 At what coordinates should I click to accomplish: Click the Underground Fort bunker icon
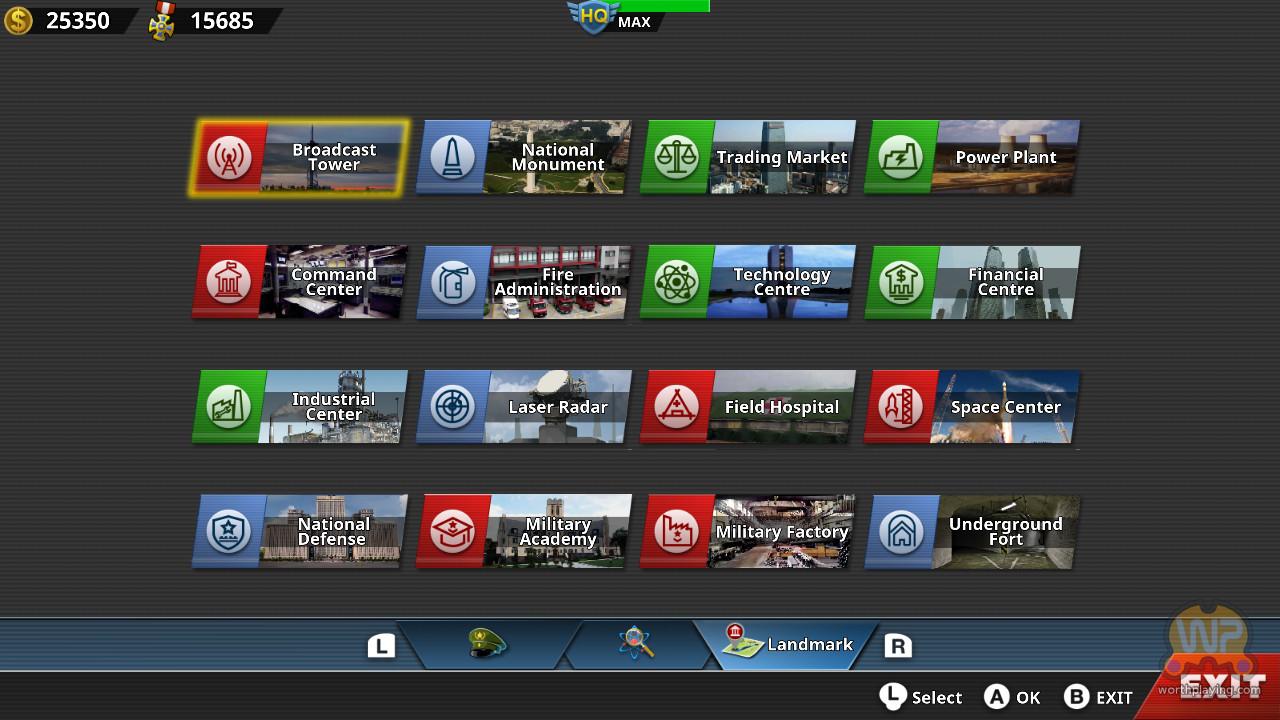tap(901, 532)
